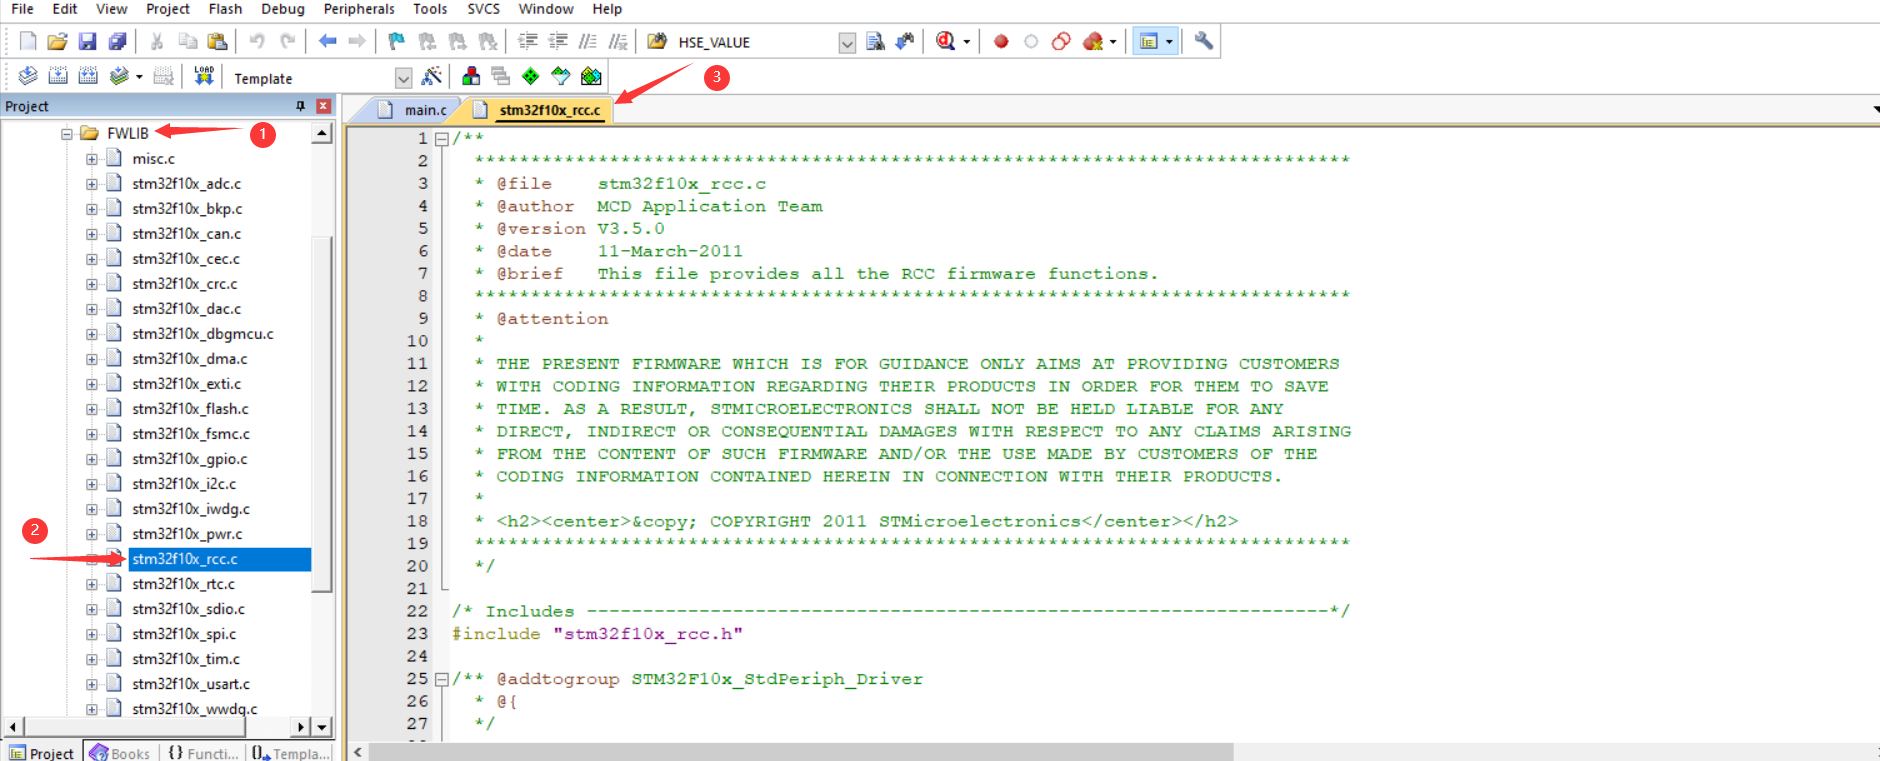Navigate forwards with the right arrow icon
The width and height of the screenshot is (1880, 761).
click(x=357, y=41)
